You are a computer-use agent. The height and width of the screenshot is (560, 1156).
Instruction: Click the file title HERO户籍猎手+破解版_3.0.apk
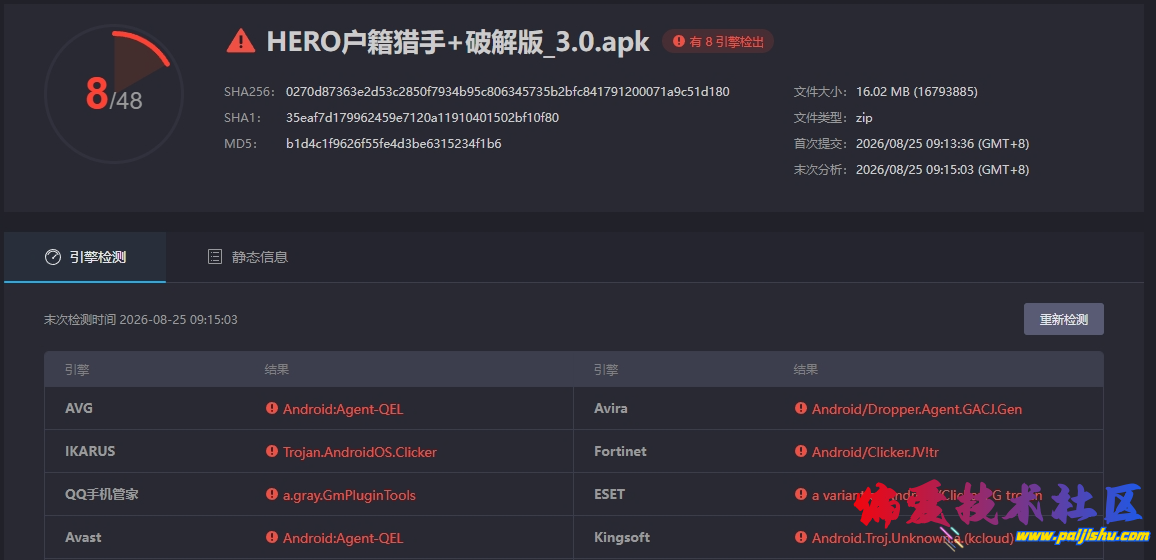point(458,42)
